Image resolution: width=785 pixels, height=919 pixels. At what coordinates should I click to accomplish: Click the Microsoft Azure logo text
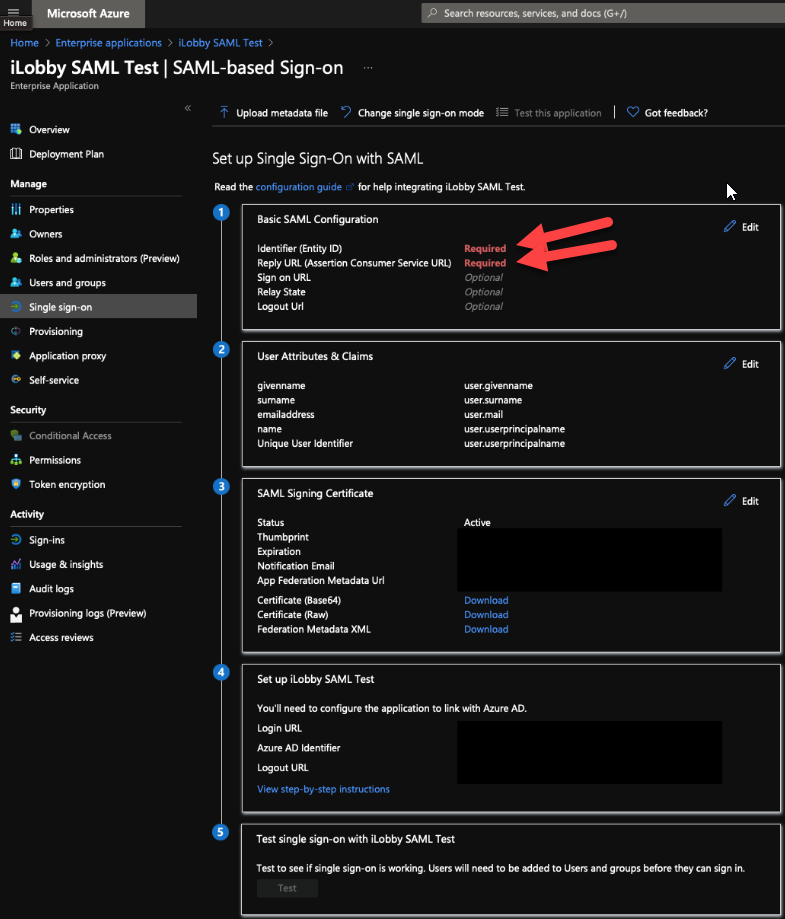[x=88, y=13]
